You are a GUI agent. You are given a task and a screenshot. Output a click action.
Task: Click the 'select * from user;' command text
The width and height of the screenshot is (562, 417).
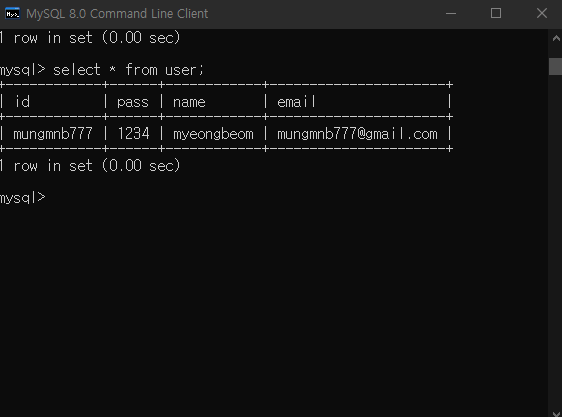coord(128,70)
